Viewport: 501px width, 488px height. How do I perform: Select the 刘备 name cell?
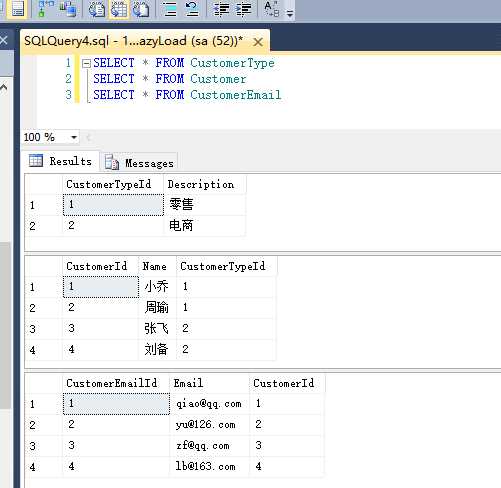point(157,350)
